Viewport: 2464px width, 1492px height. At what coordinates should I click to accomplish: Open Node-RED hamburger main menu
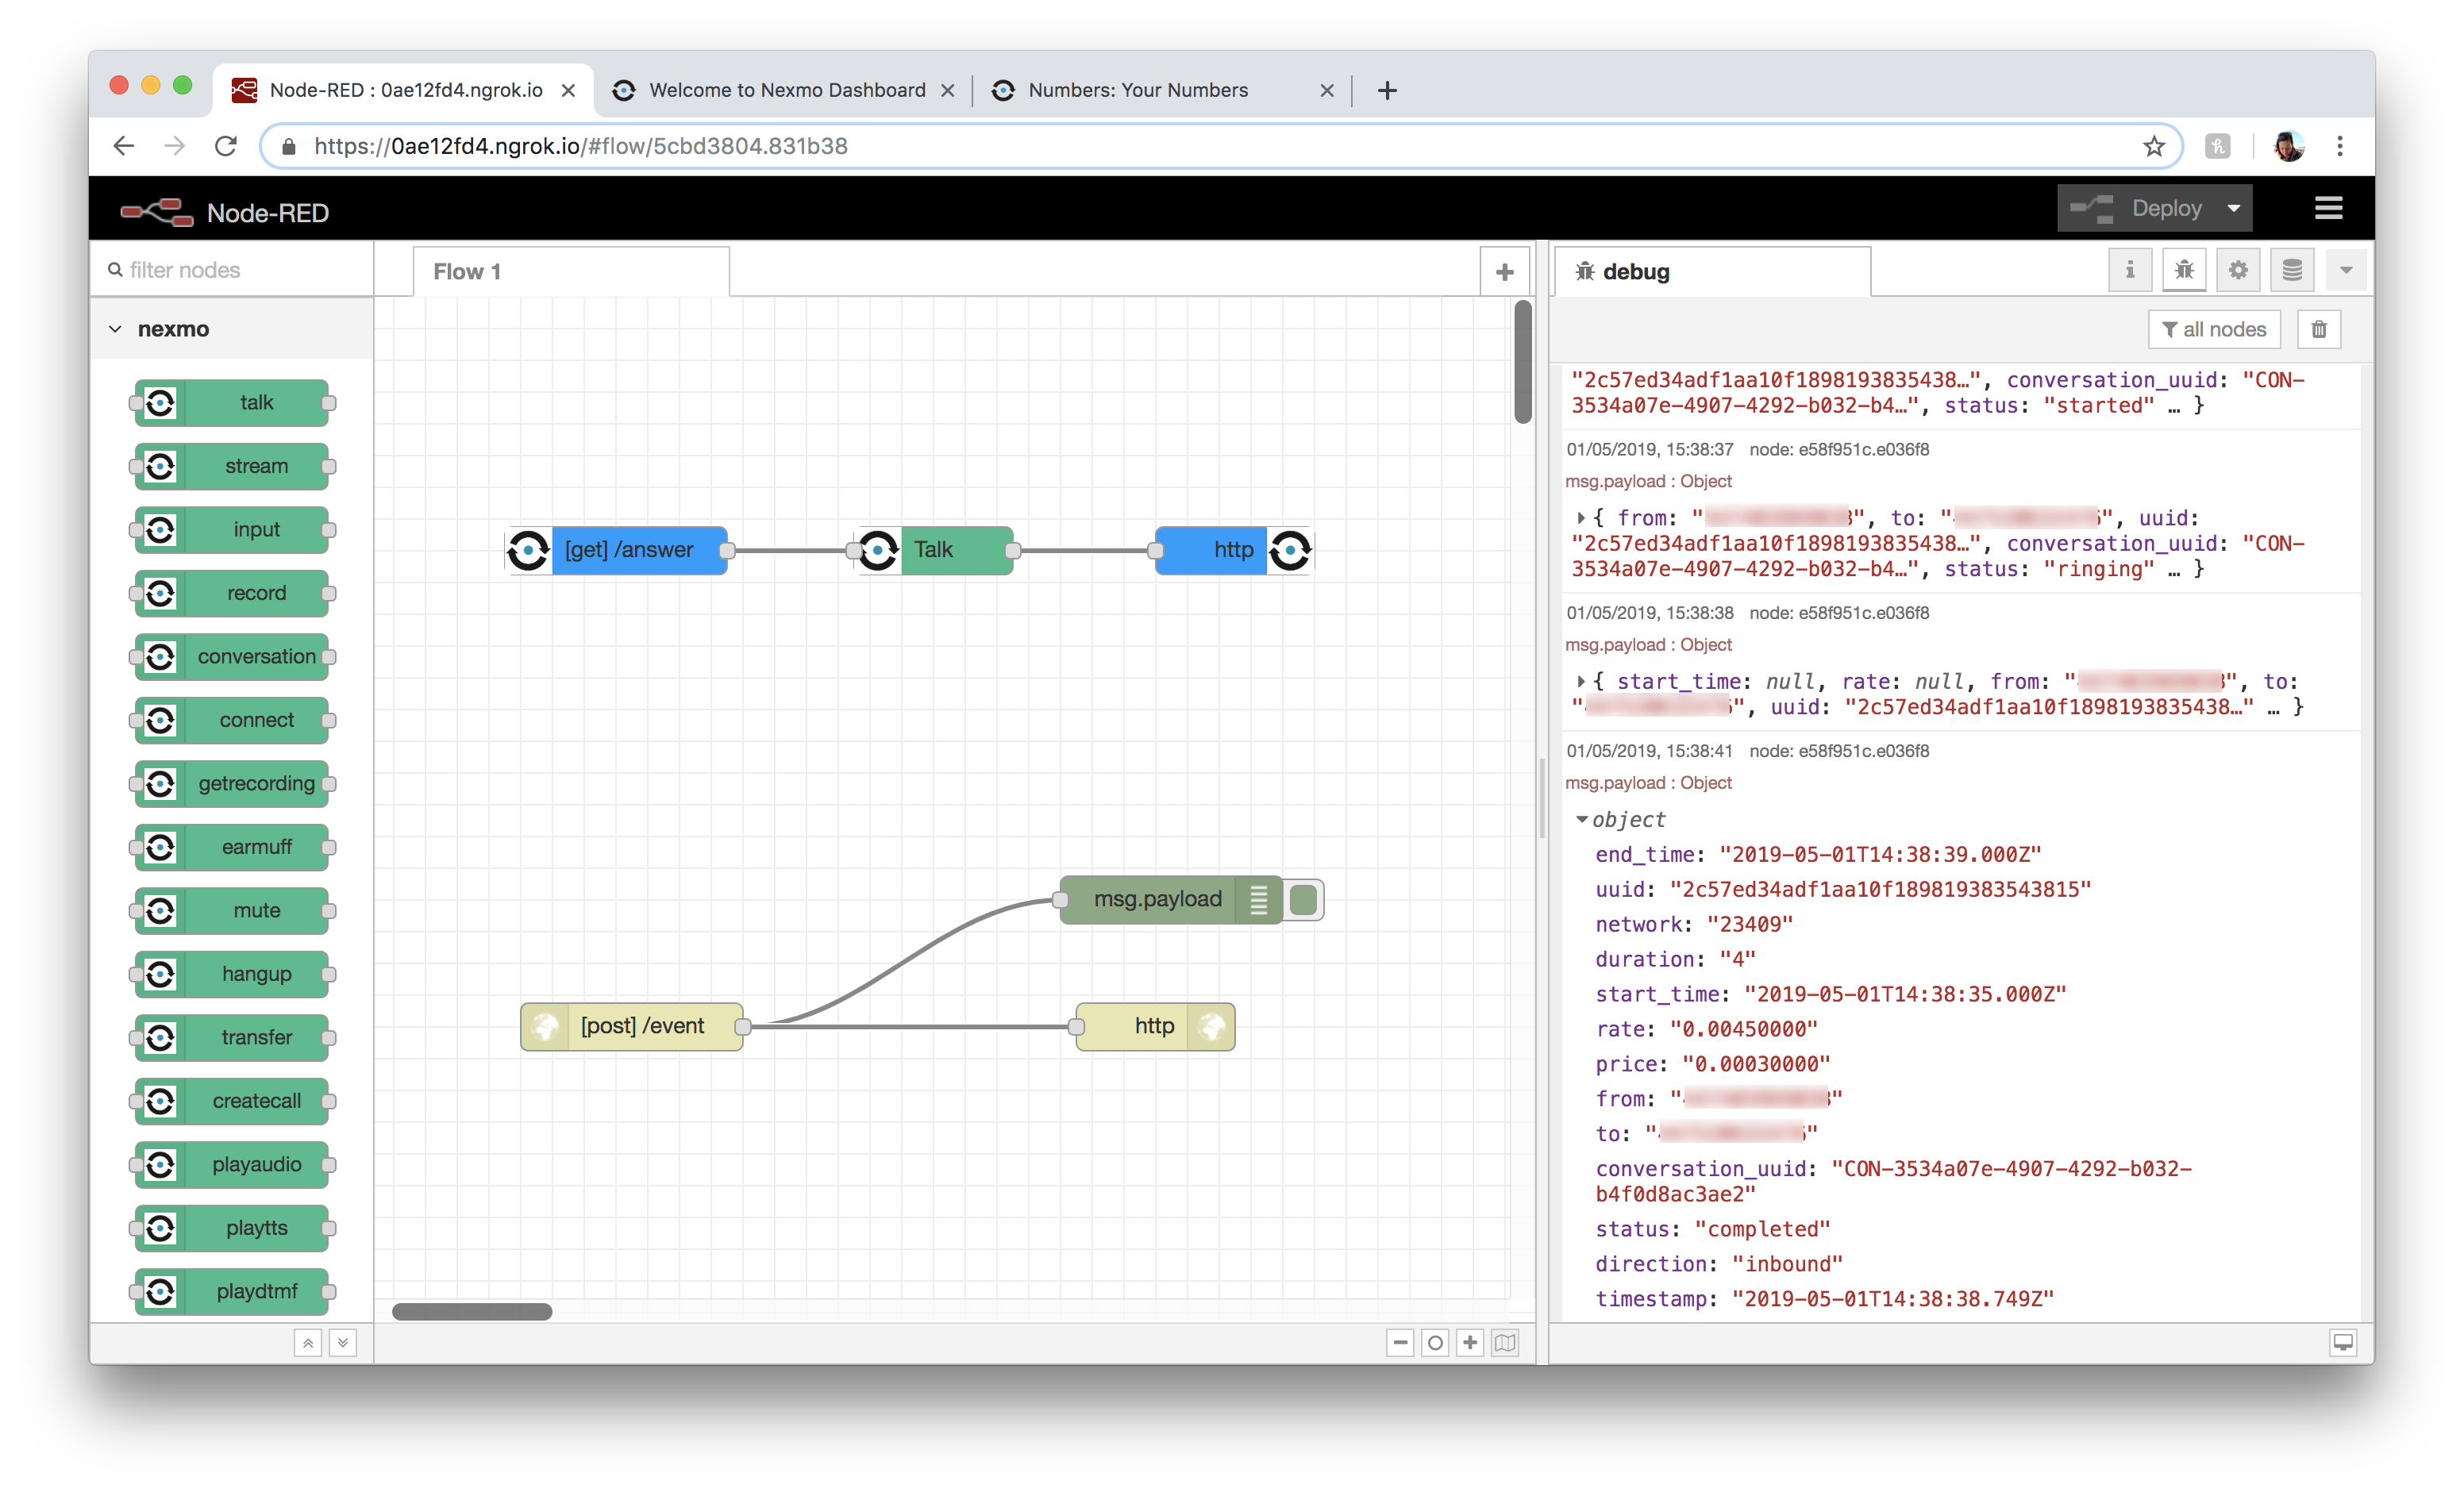click(x=2328, y=208)
